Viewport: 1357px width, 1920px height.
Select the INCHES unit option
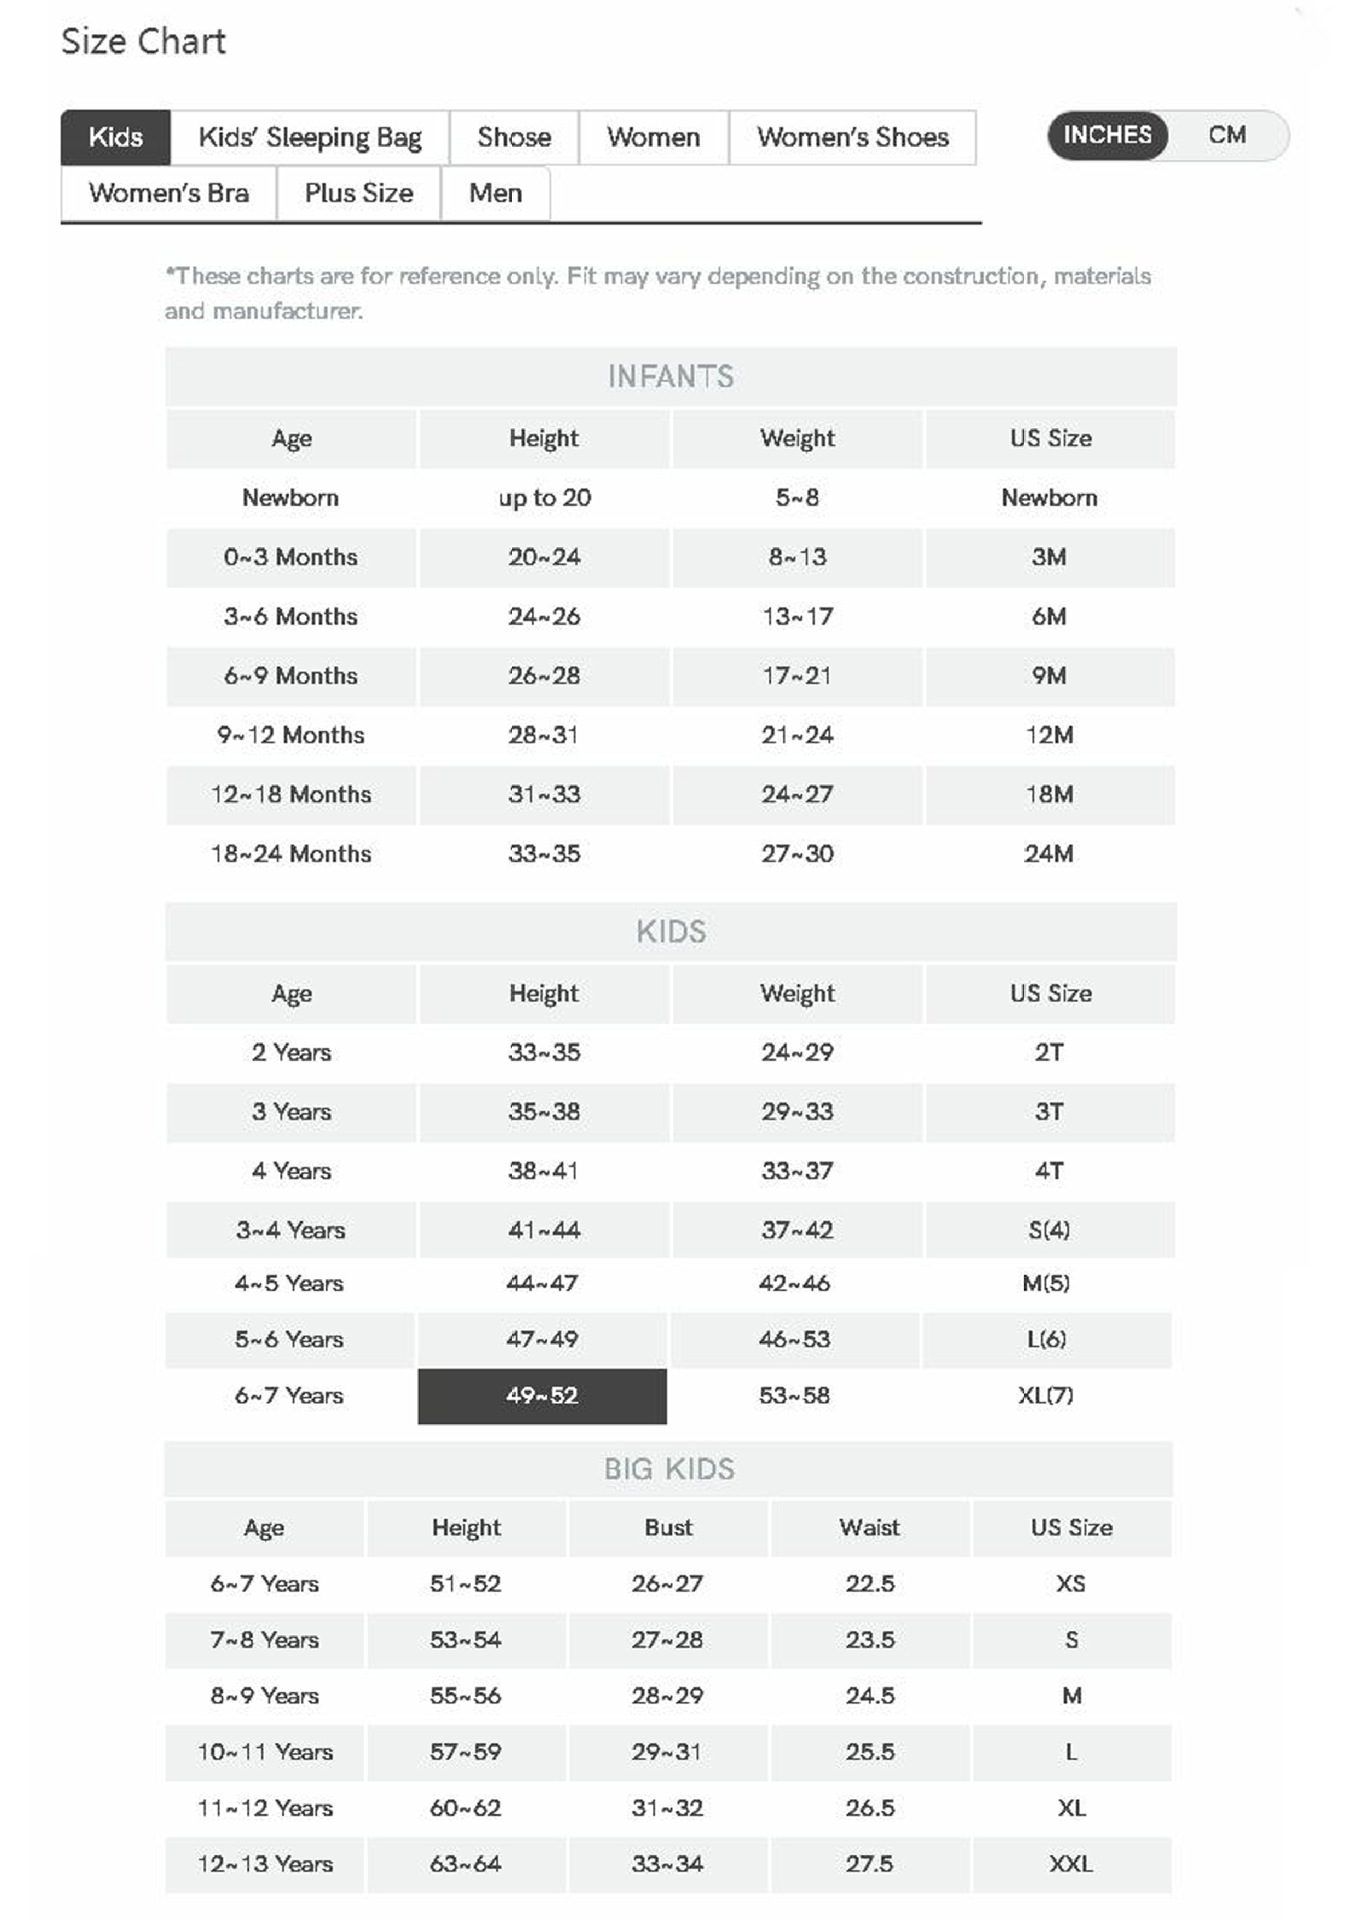click(x=1107, y=135)
